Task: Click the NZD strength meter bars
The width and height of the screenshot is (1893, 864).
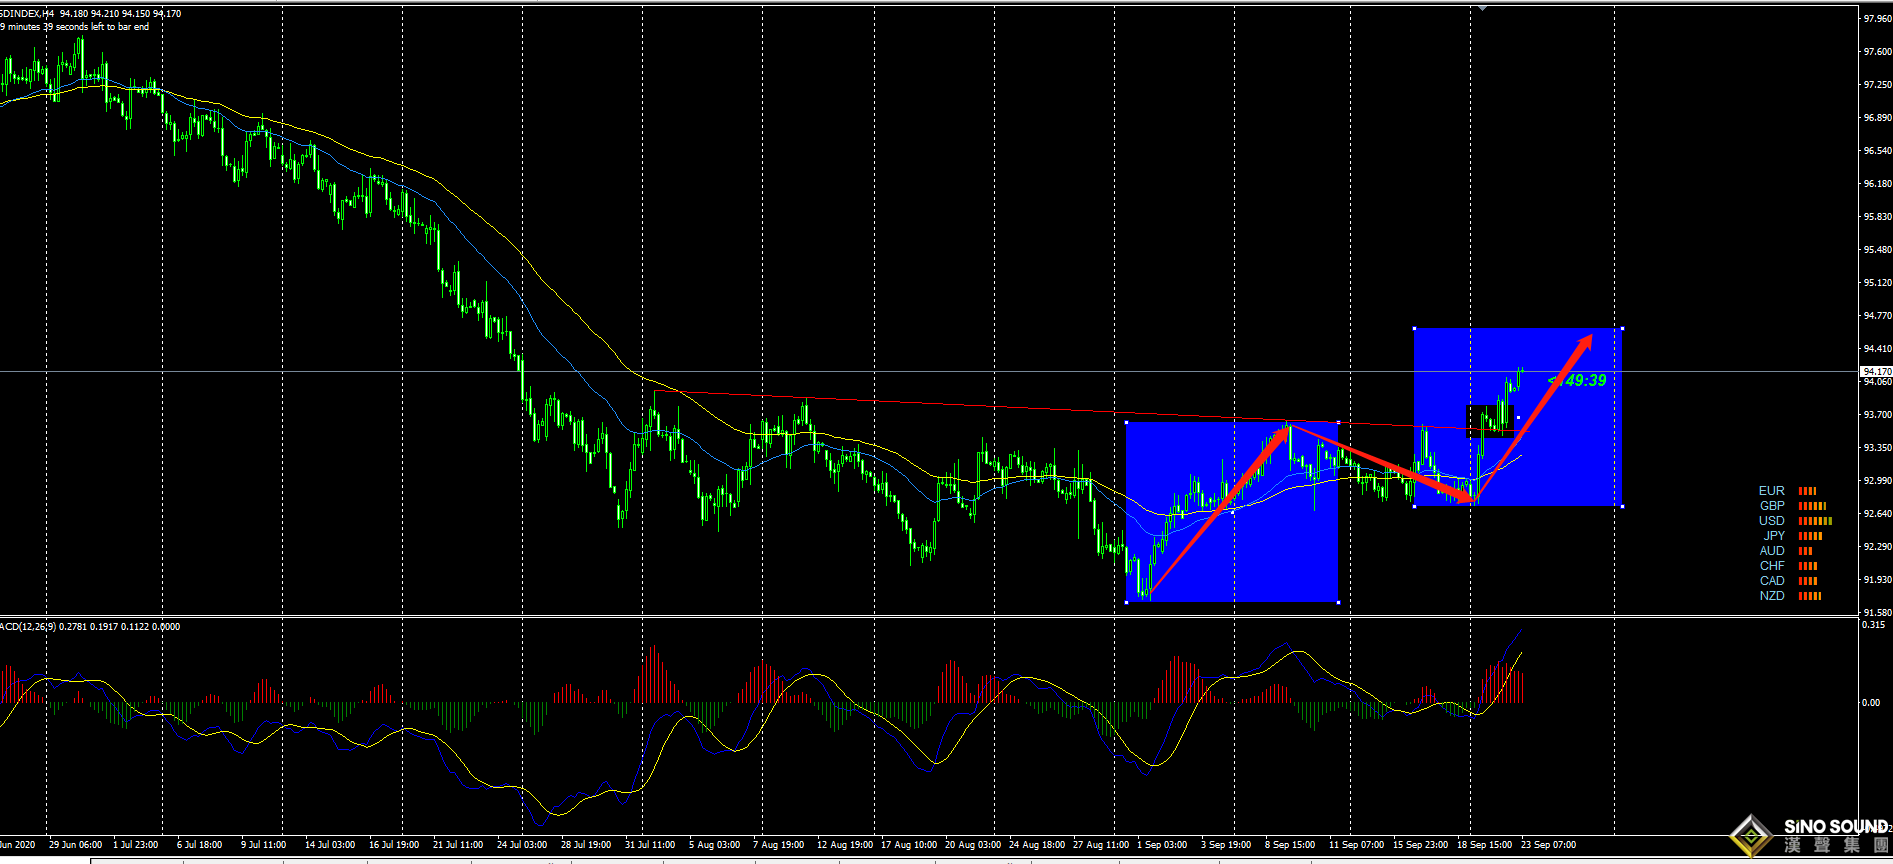Action: pyautogui.click(x=1810, y=596)
